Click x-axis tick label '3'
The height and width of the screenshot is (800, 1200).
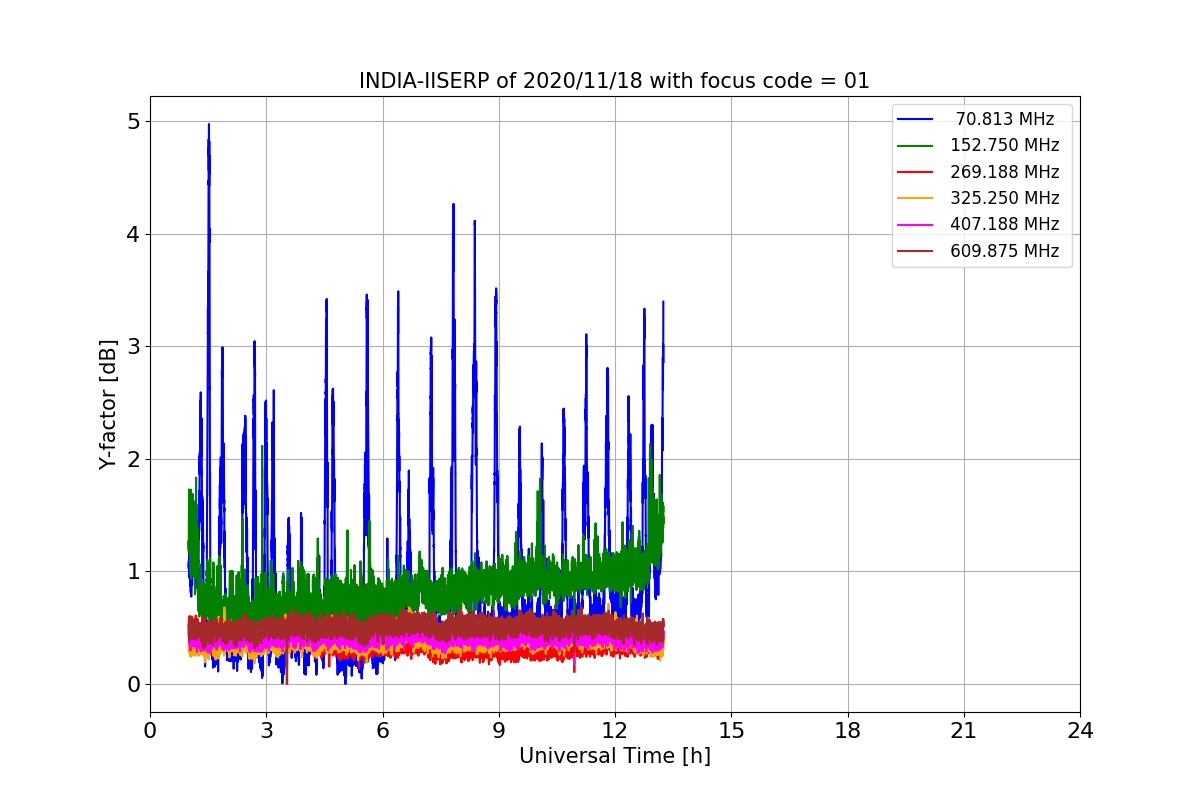point(266,731)
